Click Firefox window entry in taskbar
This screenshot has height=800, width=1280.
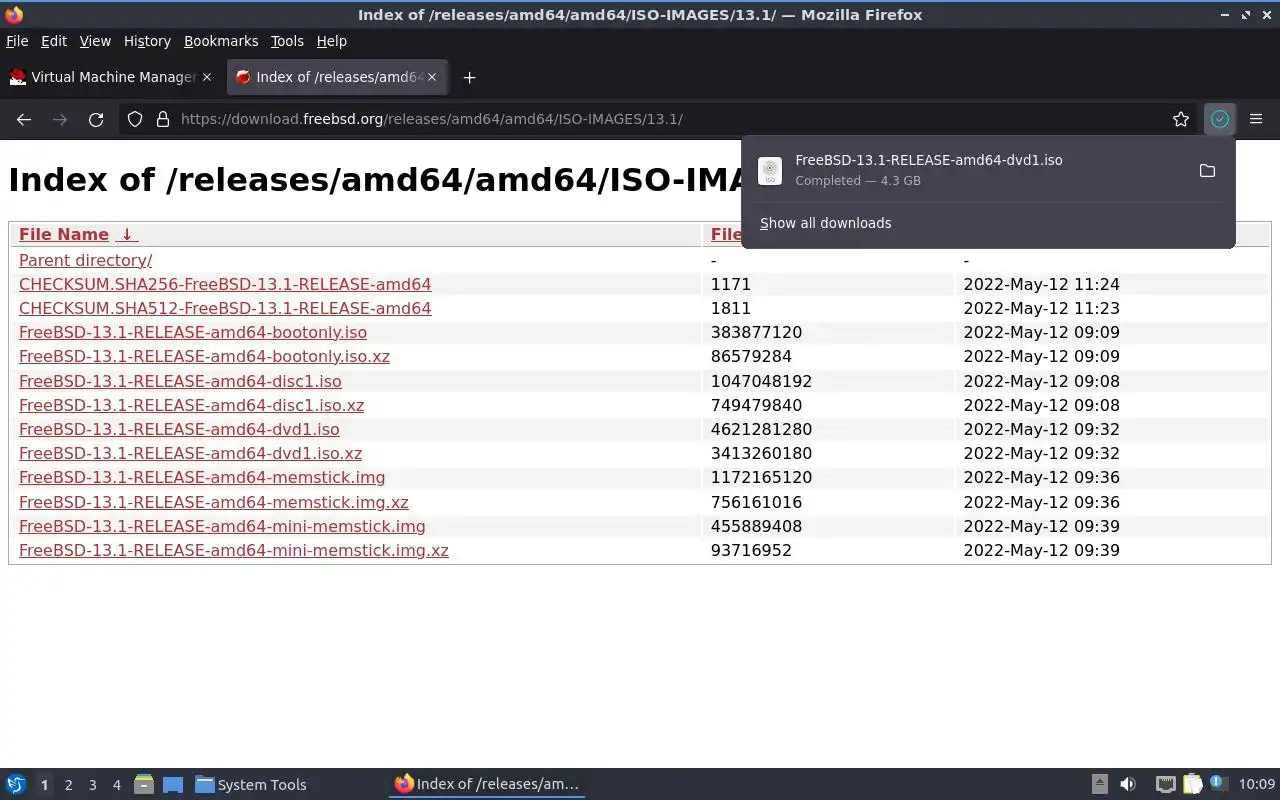(487, 785)
